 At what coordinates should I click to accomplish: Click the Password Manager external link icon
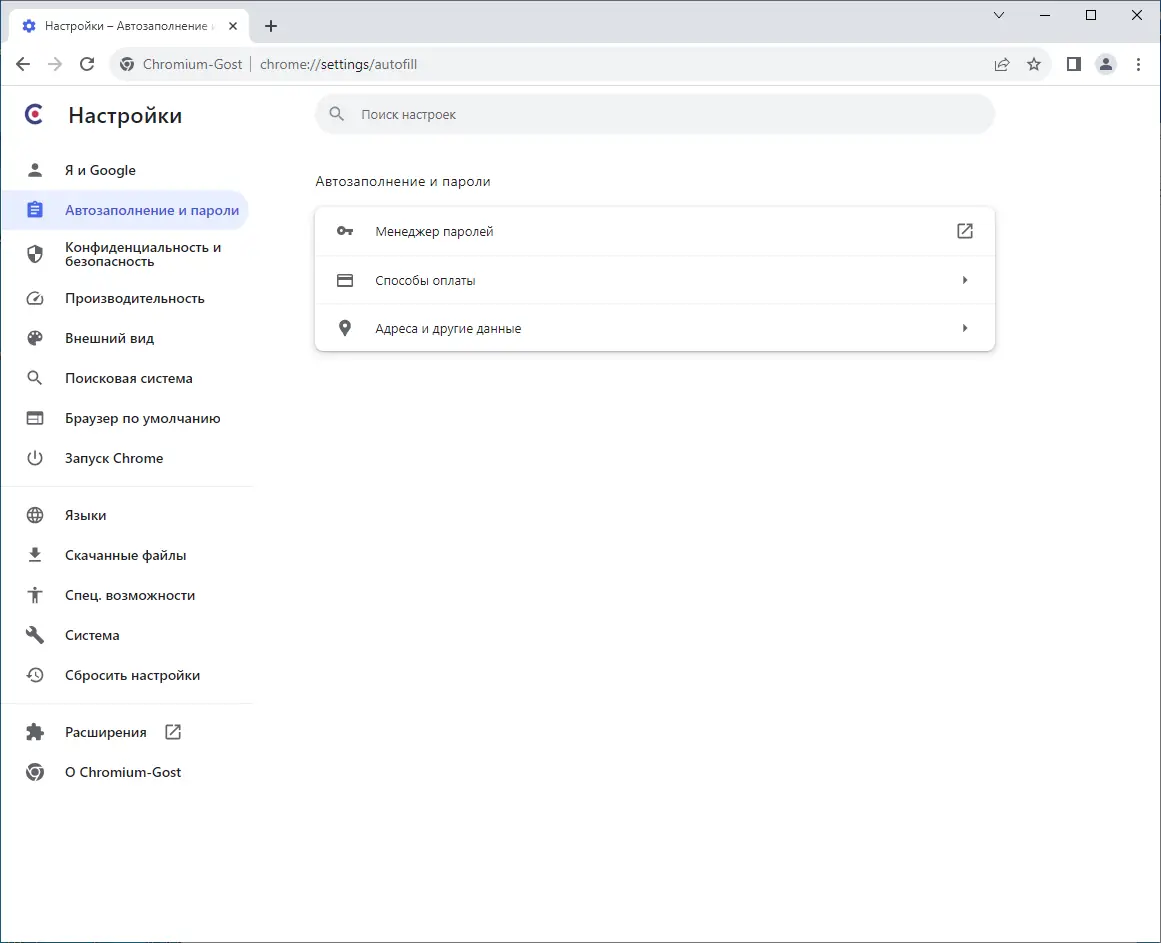pos(964,231)
